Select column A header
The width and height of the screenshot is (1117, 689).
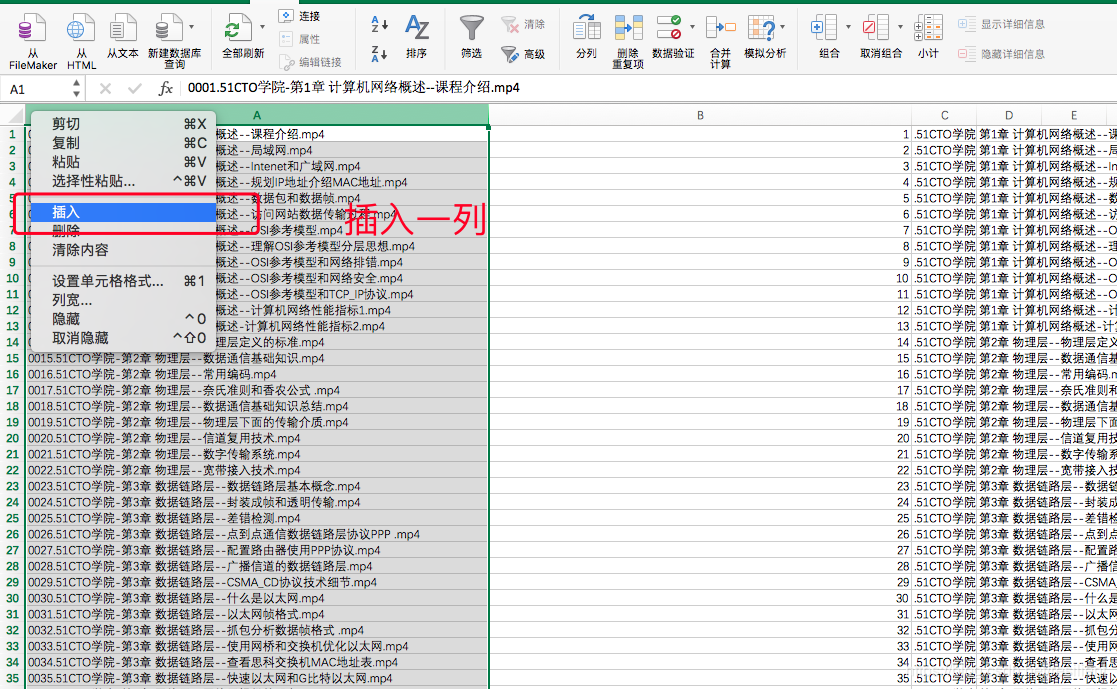pyautogui.click(x=257, y=115)
